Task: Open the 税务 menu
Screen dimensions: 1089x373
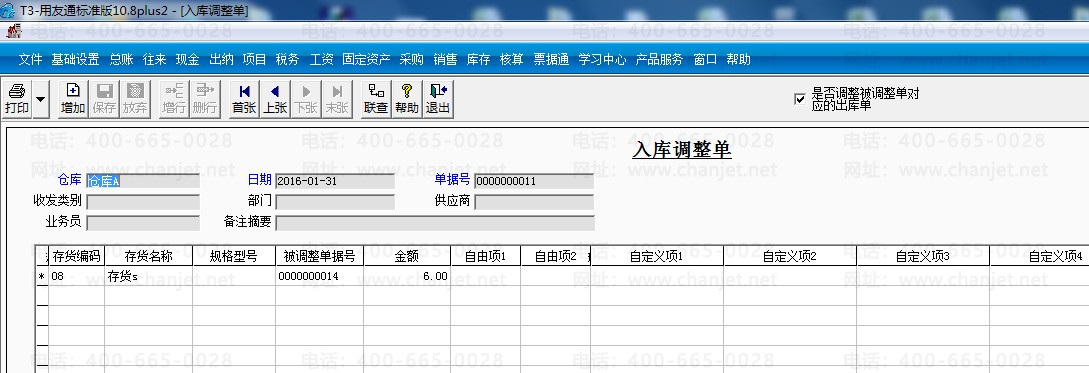Action: pyautogui.click(x=288, y=60)
